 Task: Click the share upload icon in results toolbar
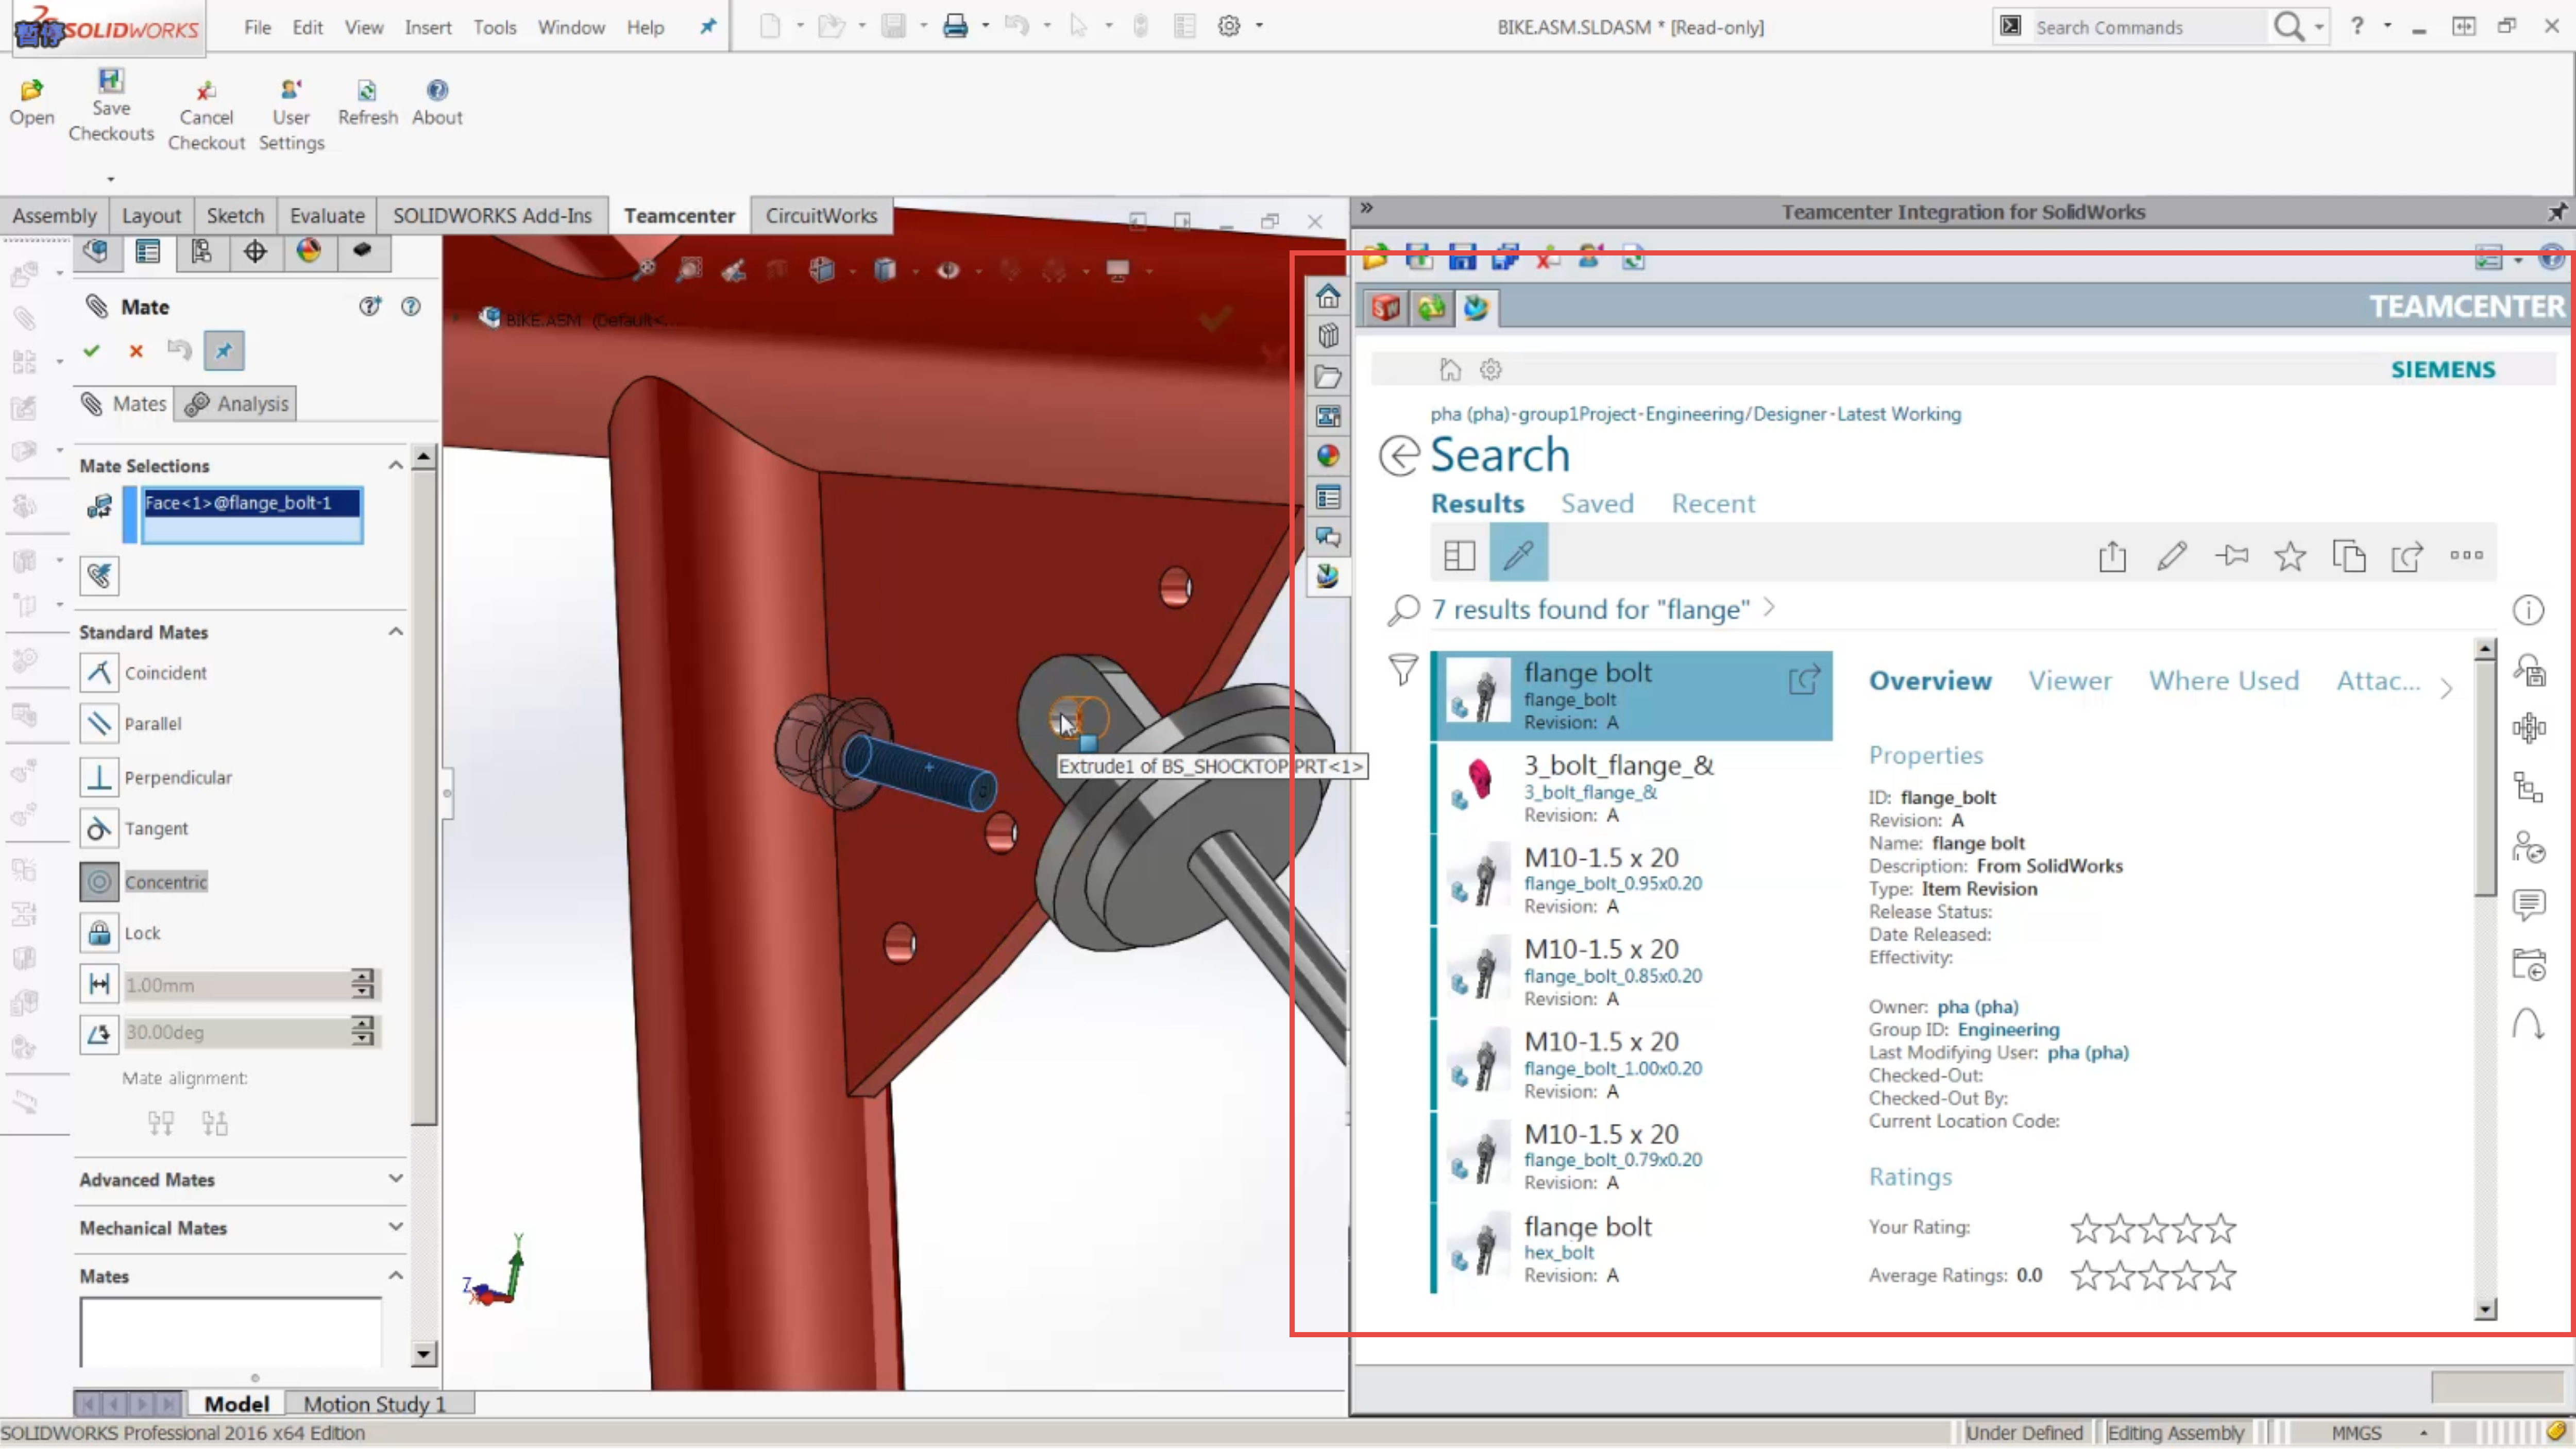coord(2112,556)
